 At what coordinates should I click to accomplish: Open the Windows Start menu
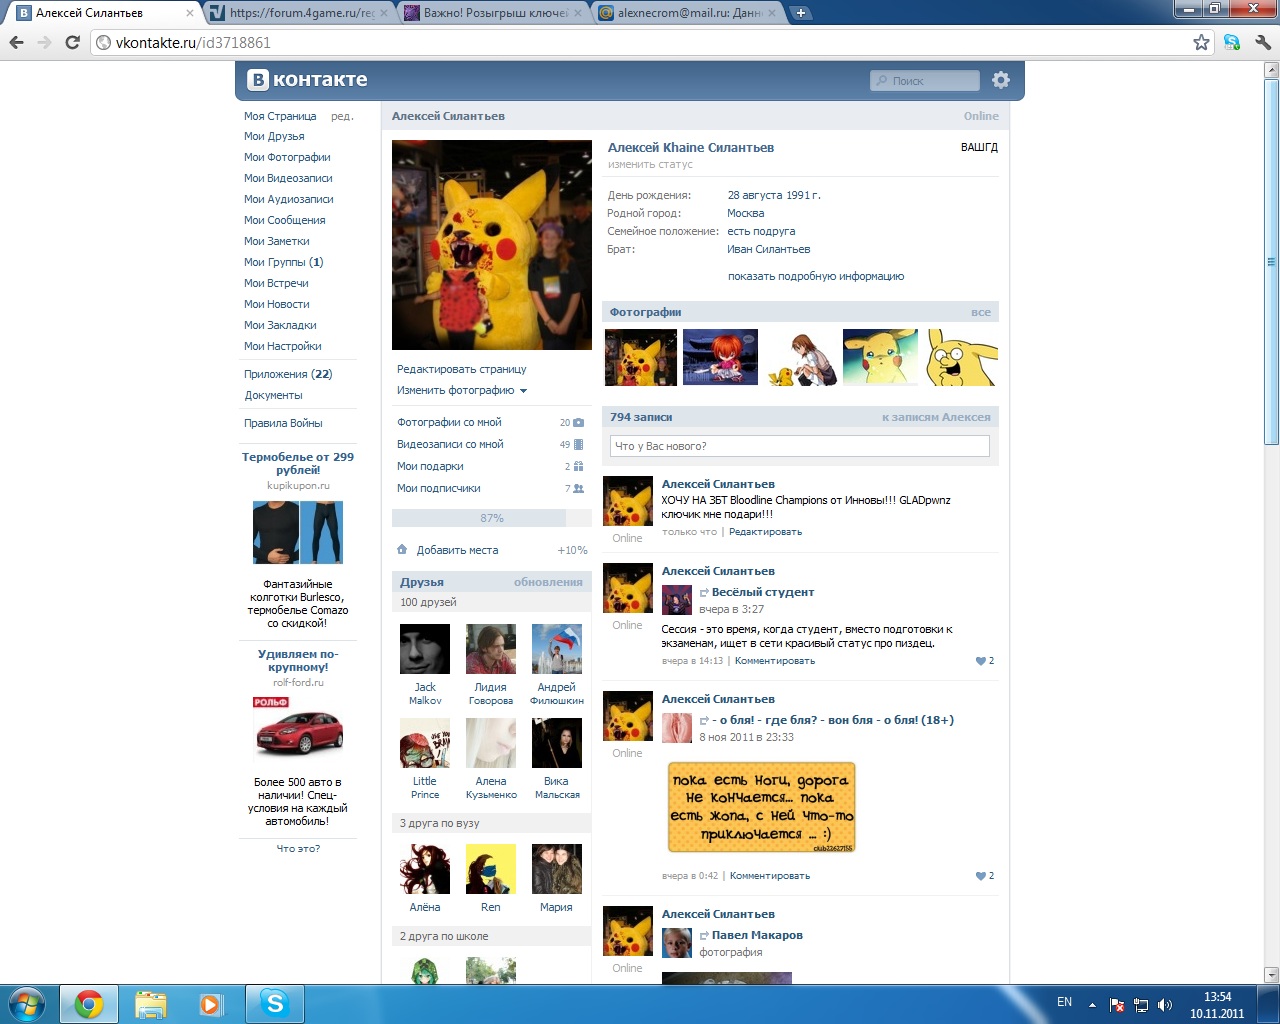26,1003
